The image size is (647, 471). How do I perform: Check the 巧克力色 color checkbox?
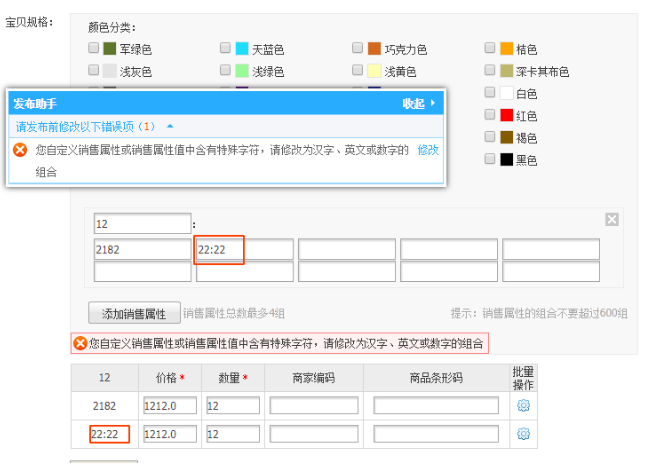point(357,48)
